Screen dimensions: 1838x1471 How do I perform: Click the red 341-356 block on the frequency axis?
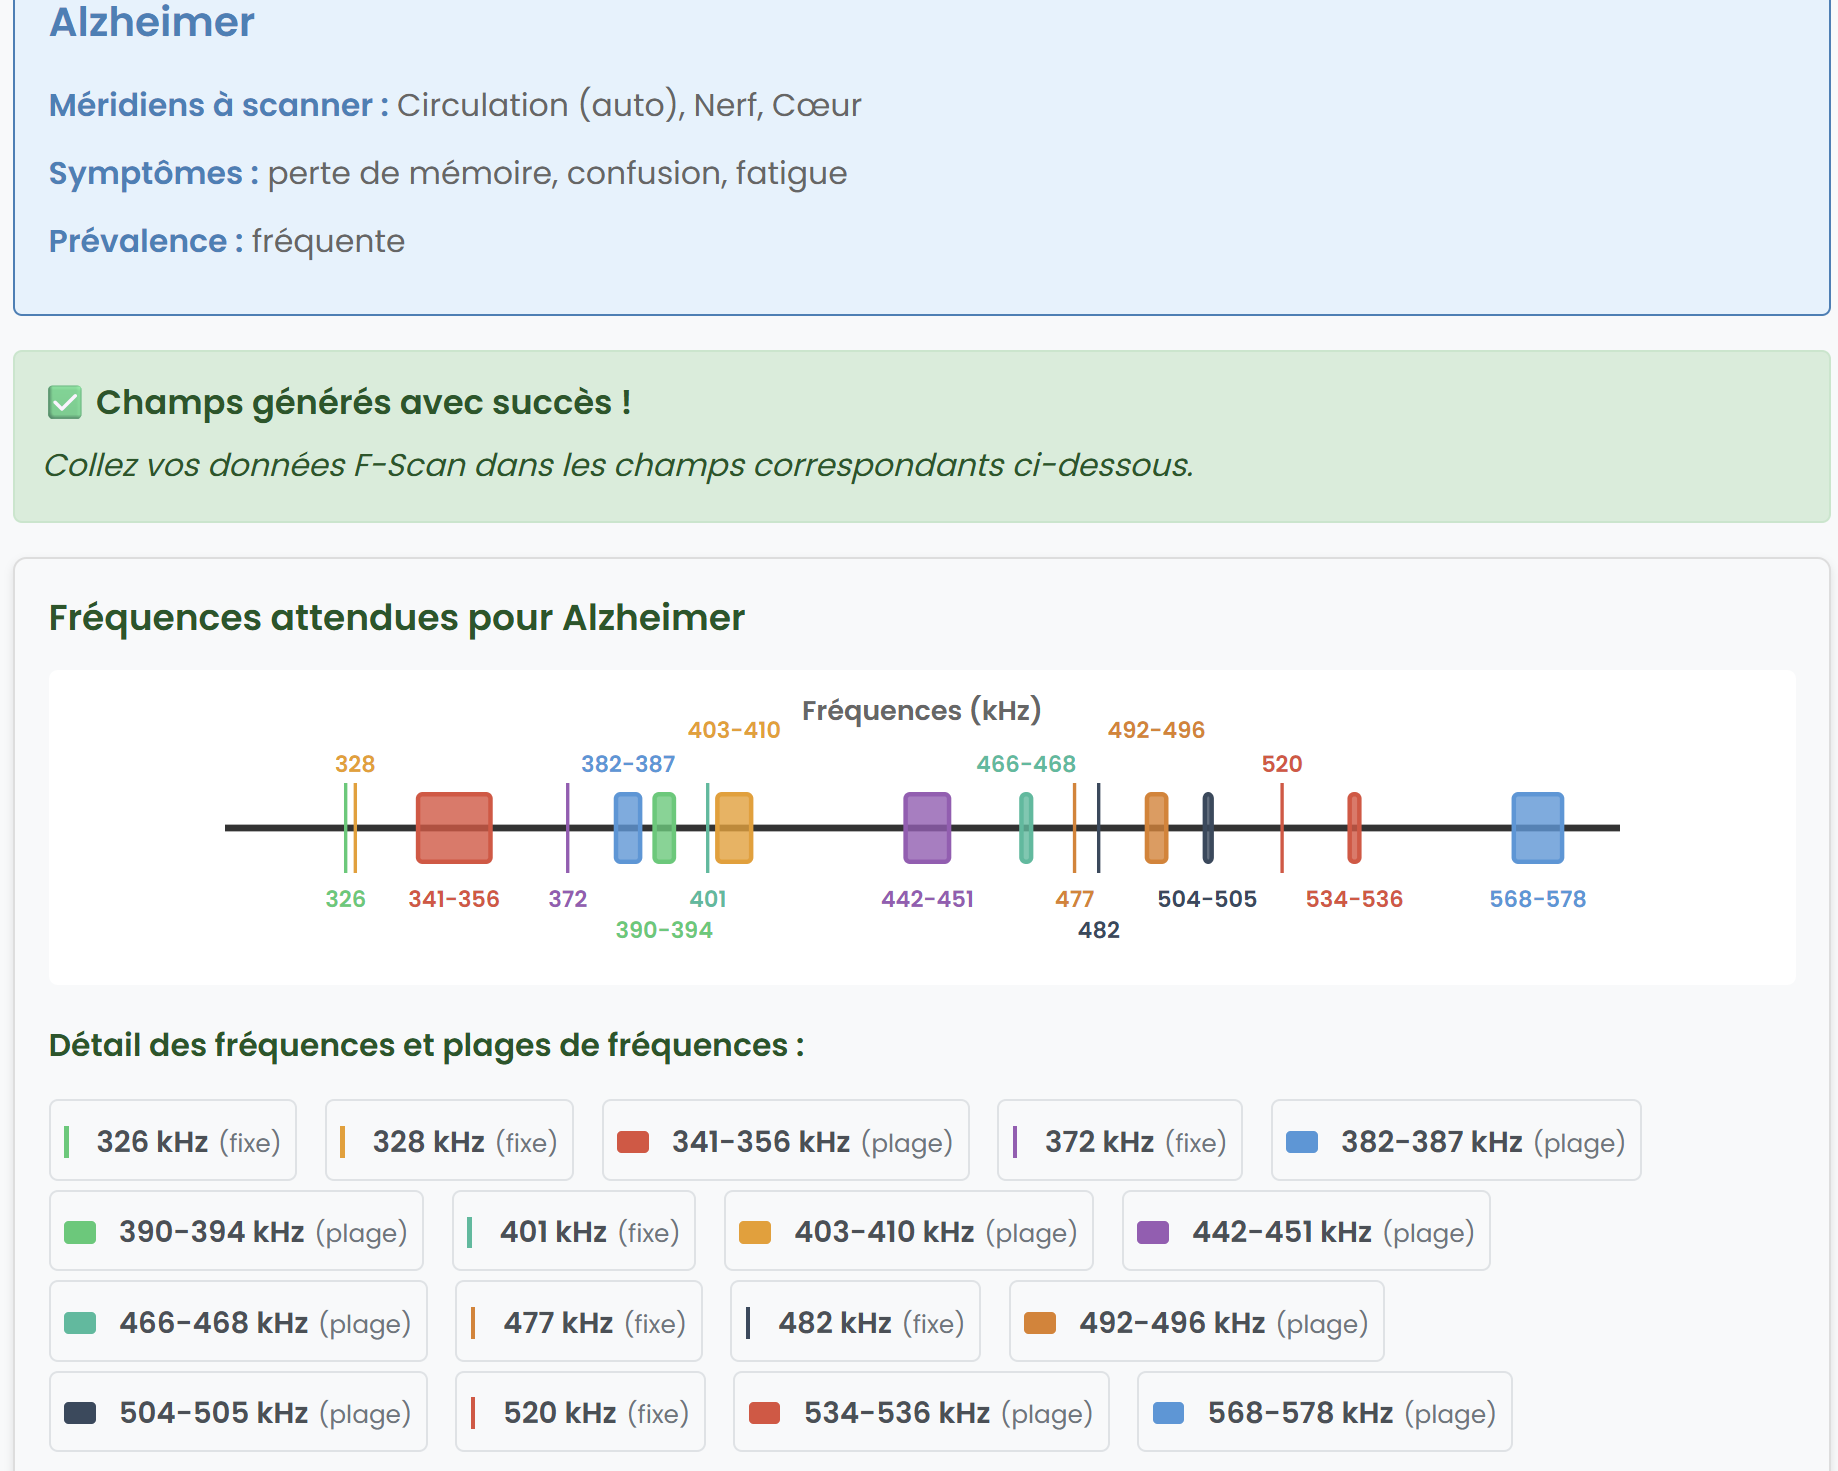click(x=454, y=828)
